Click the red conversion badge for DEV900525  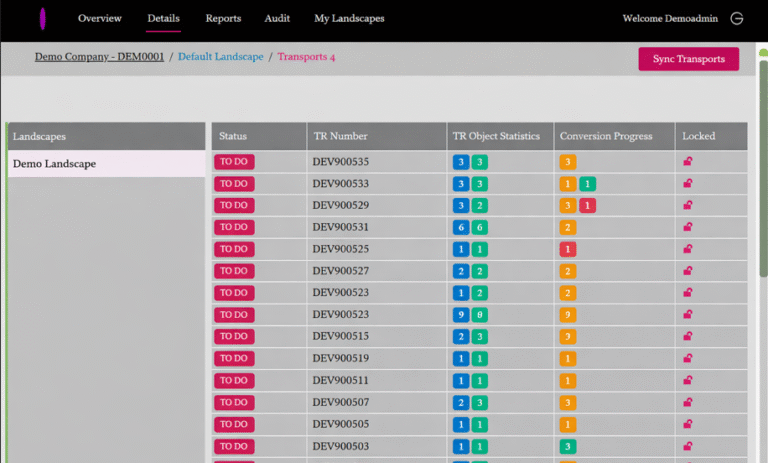568,249
